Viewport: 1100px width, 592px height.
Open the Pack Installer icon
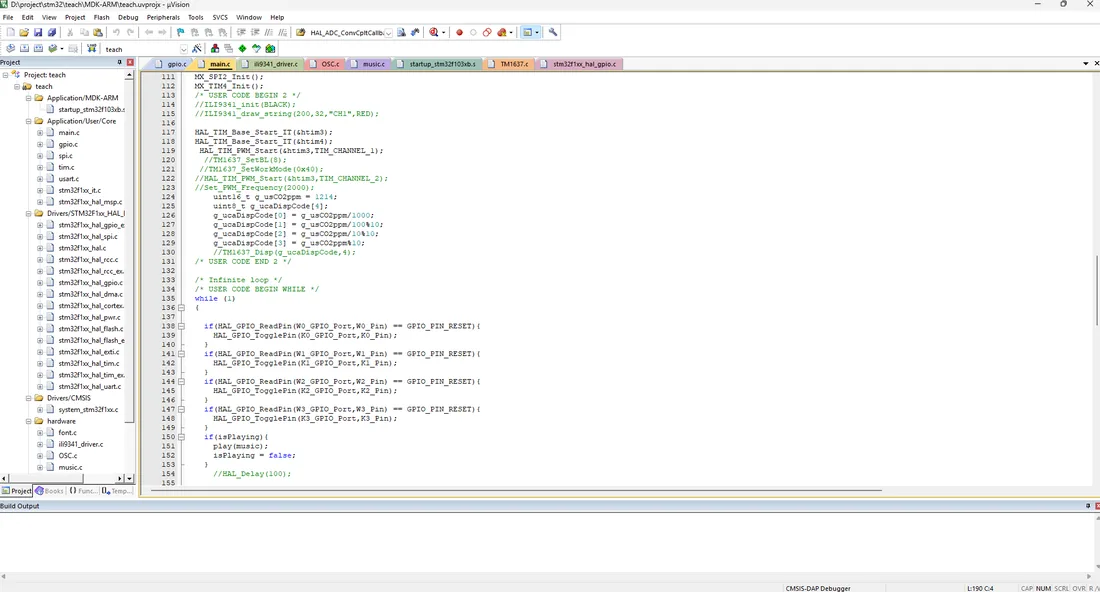coord(270,48)
